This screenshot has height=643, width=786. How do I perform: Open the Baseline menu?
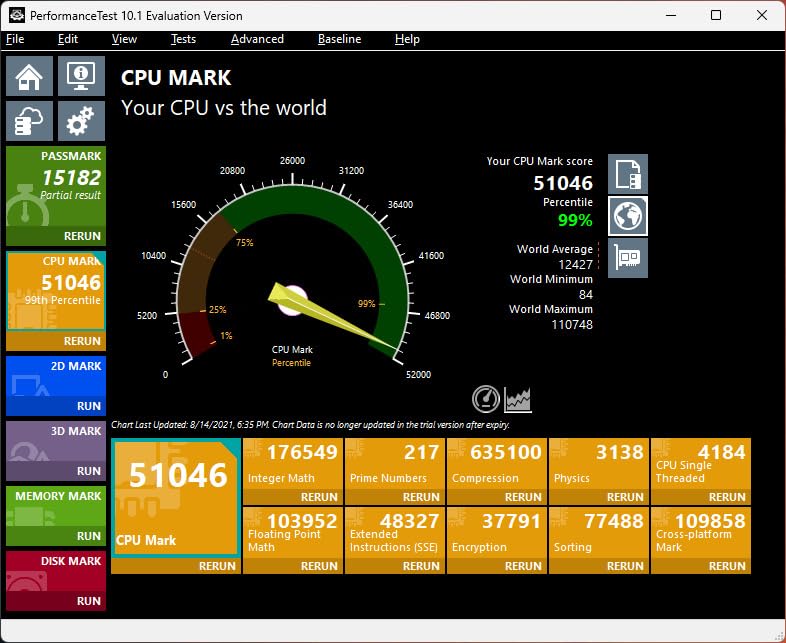[x=339, y=39]
